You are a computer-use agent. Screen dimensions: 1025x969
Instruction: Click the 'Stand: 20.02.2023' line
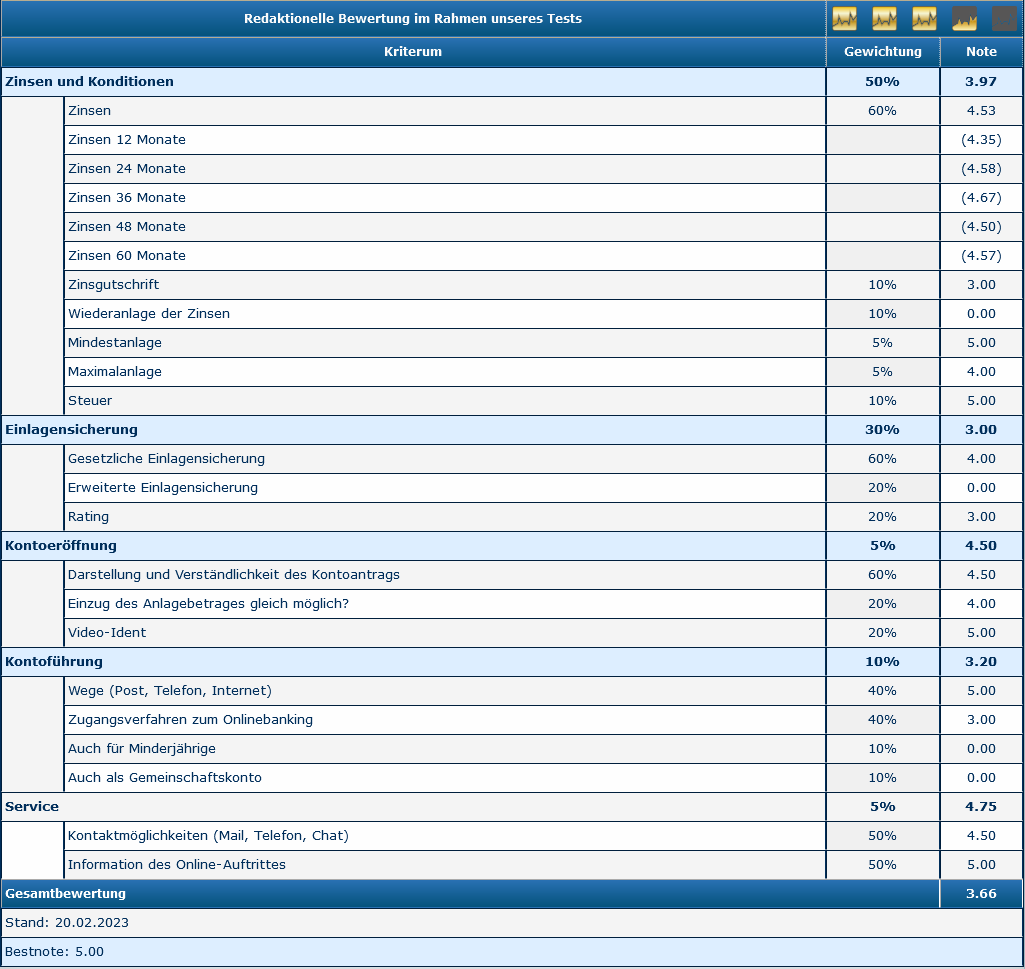(67, 923)
